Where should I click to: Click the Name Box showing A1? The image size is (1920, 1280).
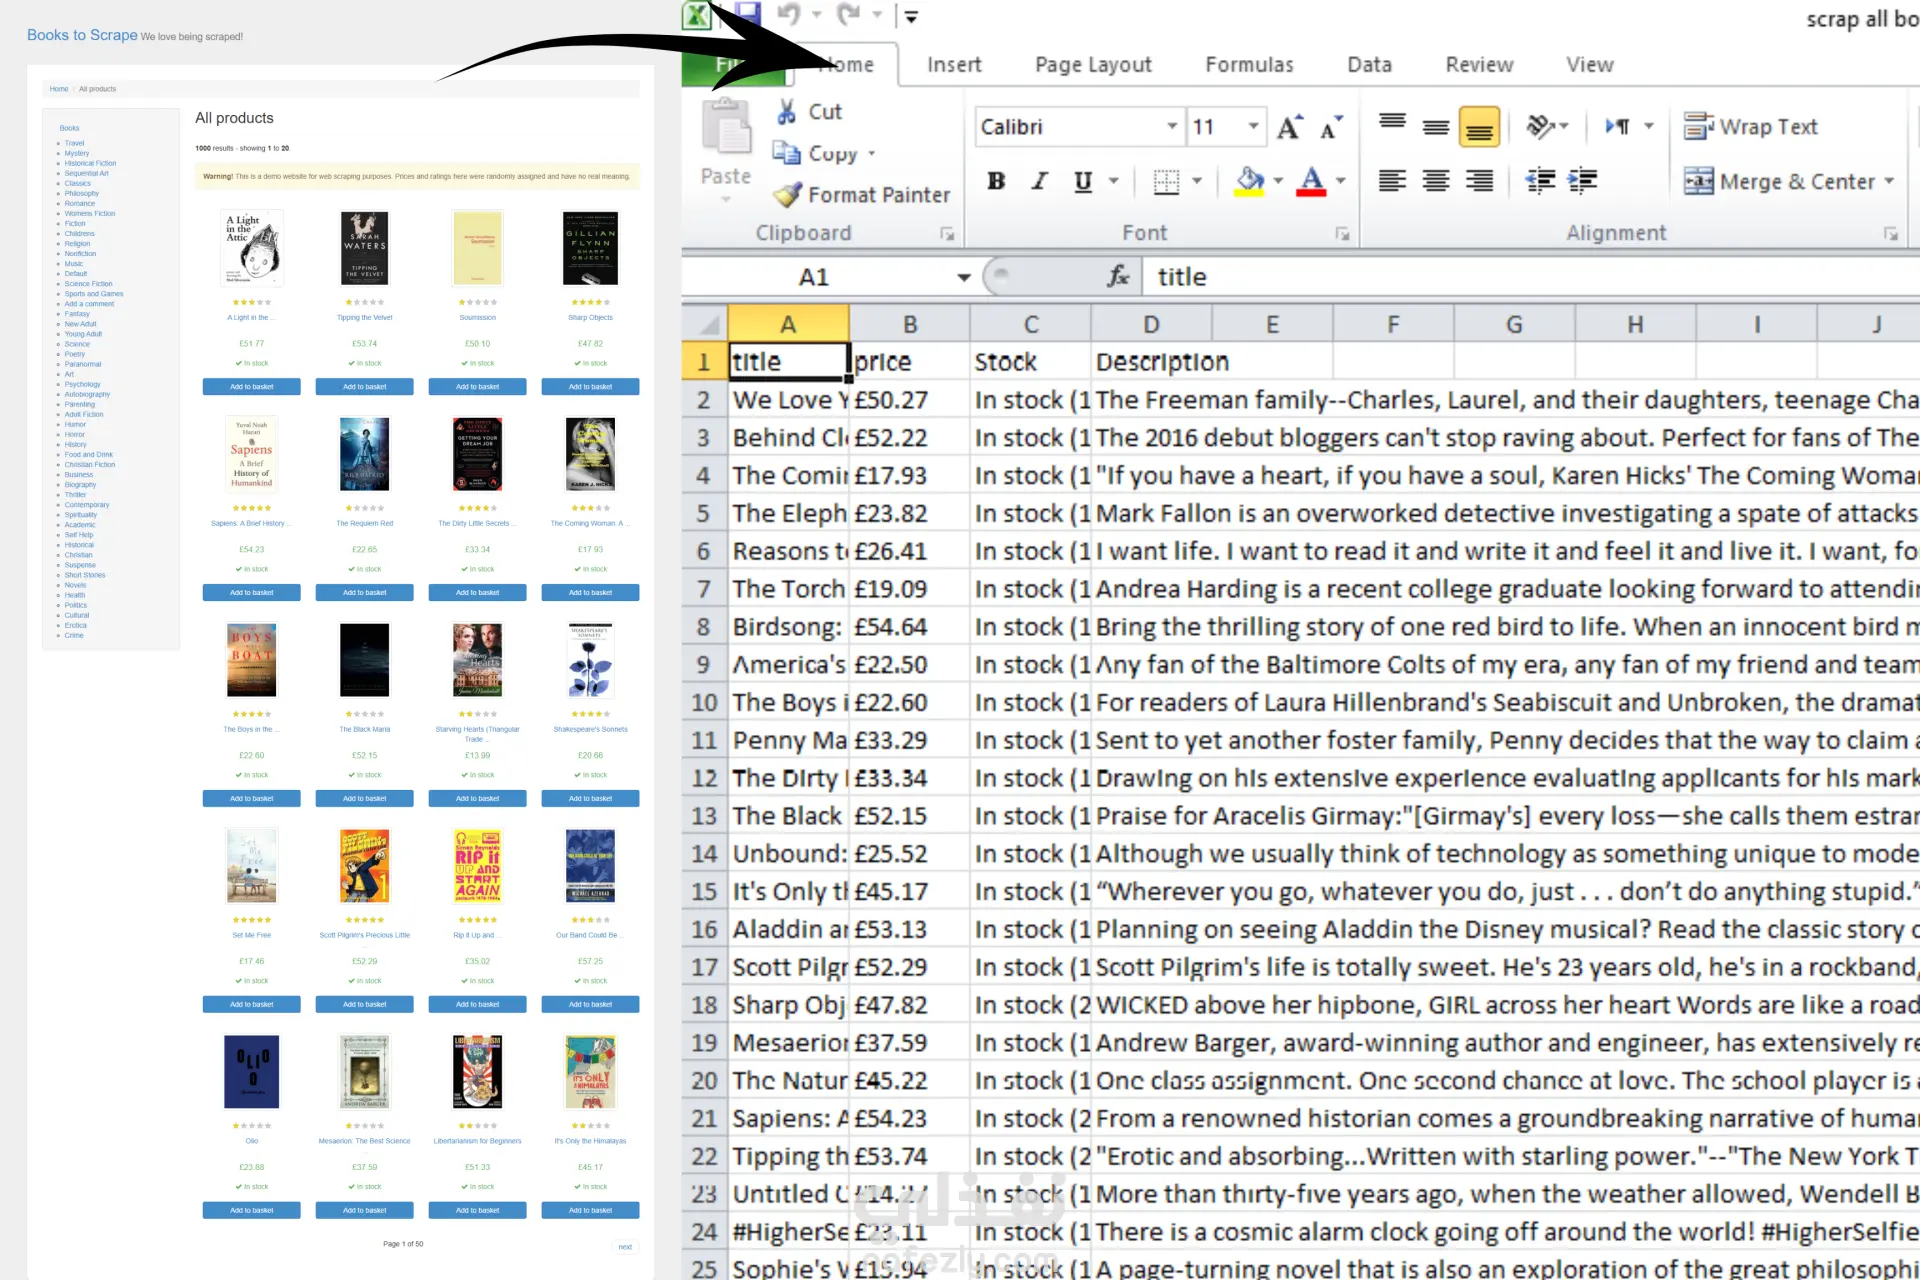click(x=815, y=277)
